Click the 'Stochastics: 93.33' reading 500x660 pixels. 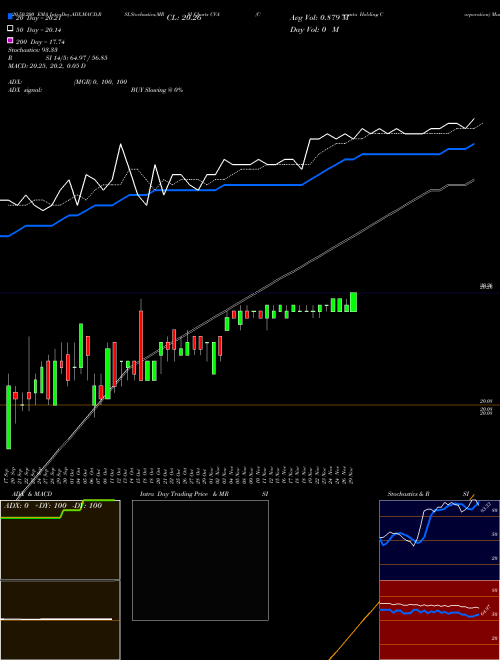pos(33,50)
